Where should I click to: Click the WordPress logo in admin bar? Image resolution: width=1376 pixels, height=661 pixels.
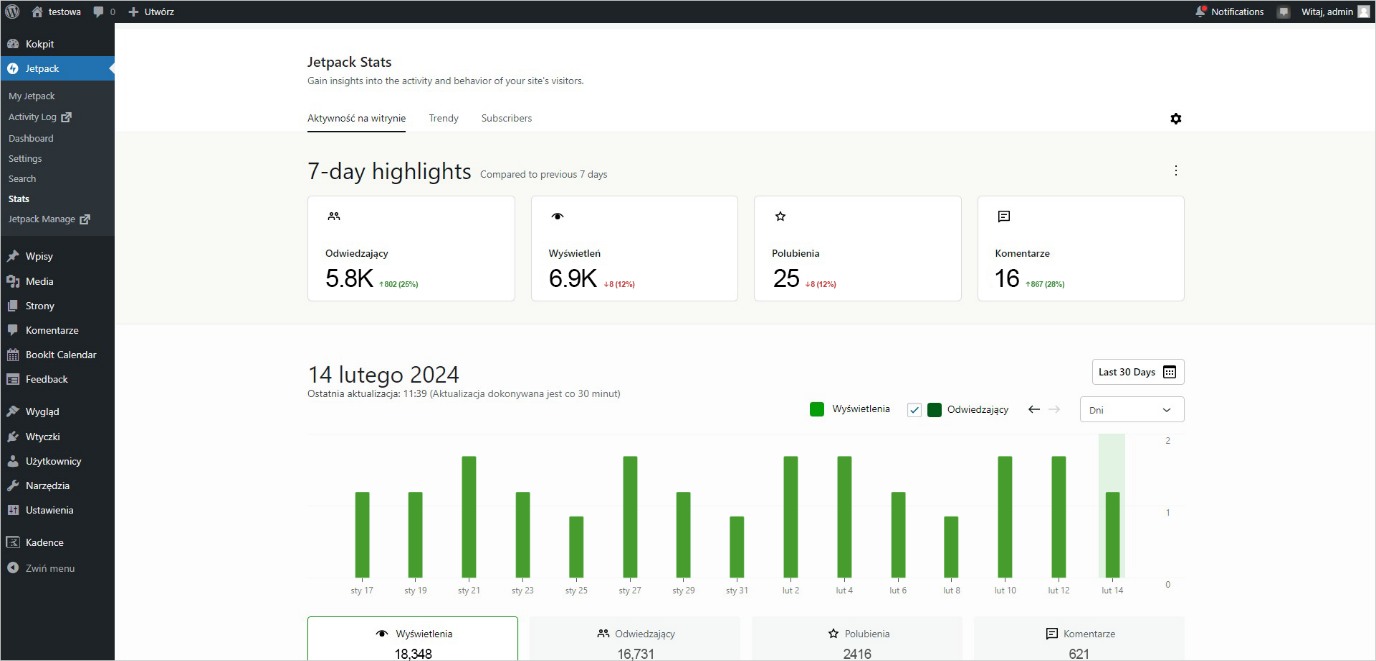click(x=13, y=12)
